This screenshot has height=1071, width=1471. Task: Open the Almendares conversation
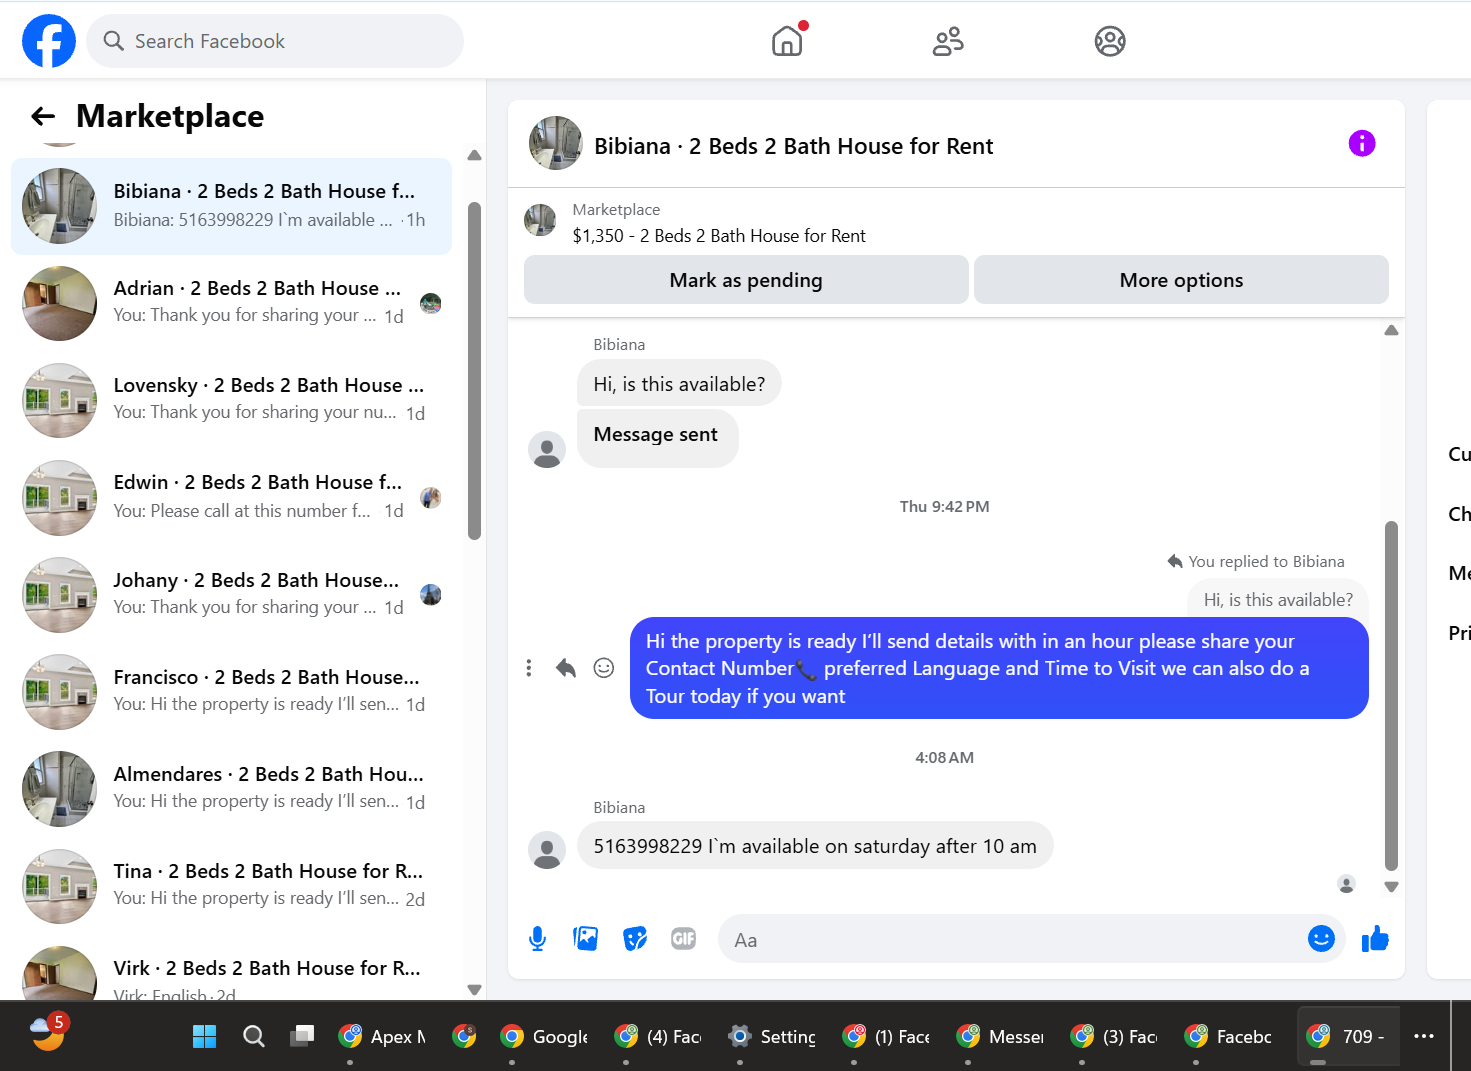(x=231, y=788)
